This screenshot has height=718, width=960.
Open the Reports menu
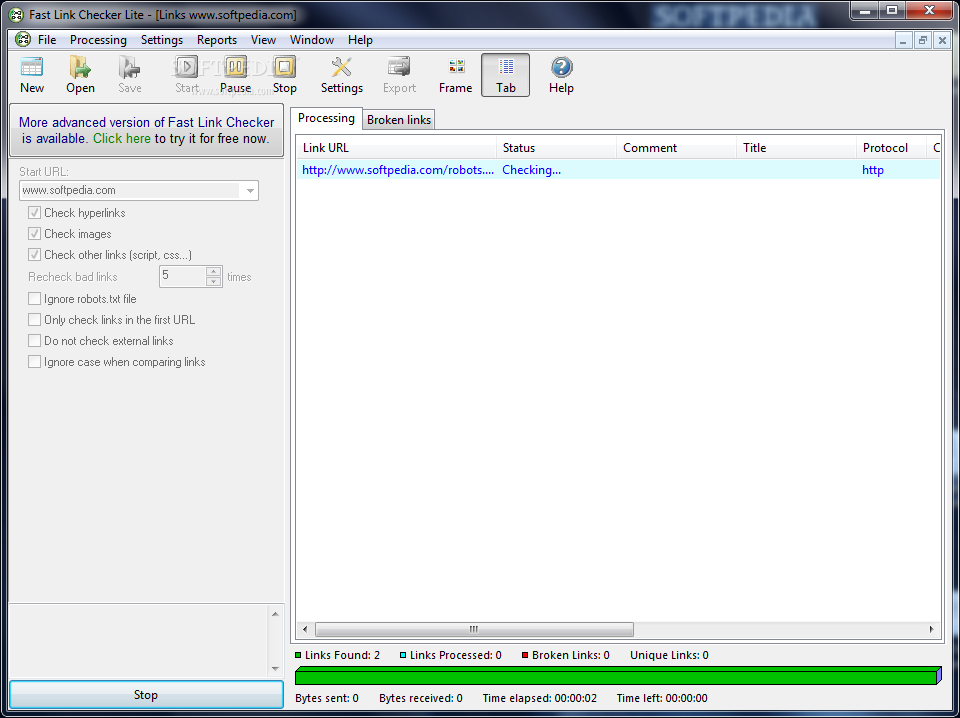click(217, 40)
